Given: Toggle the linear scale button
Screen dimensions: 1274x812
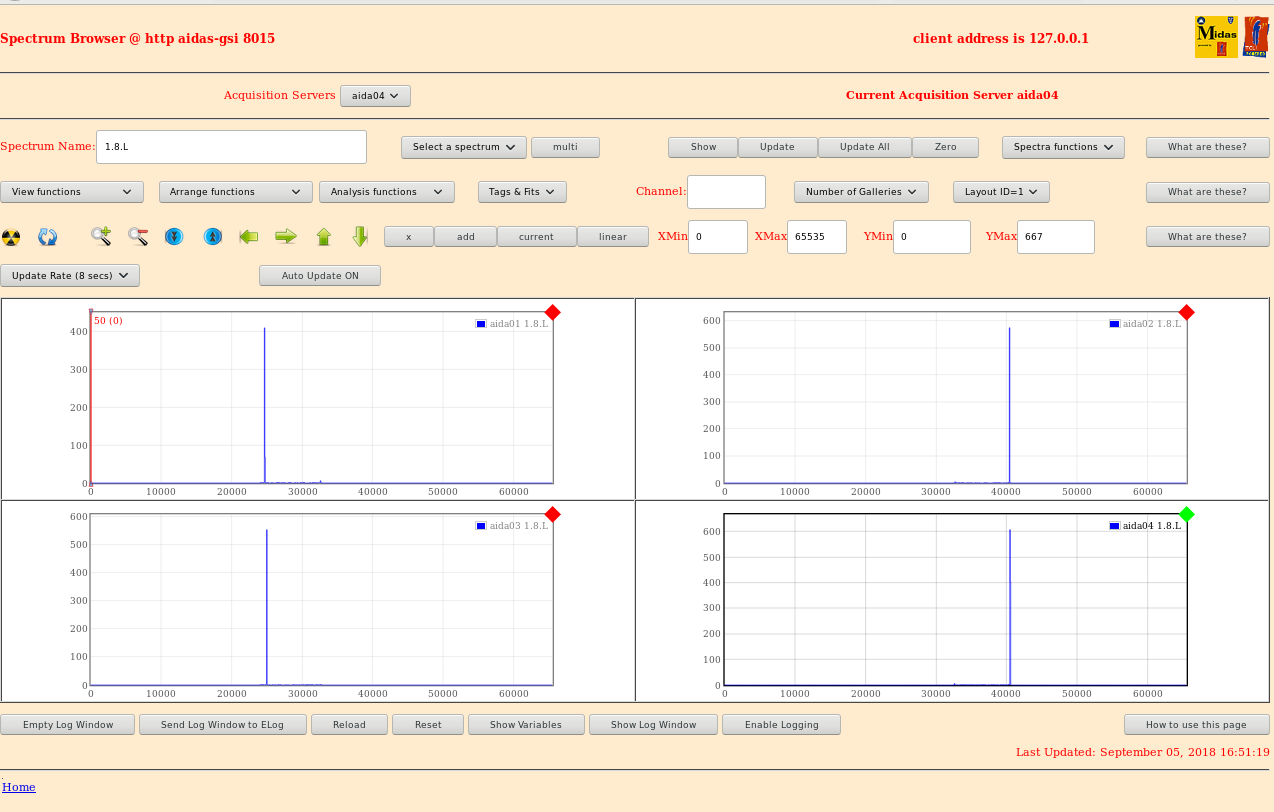Looking at the screenshot, I should coord(613,237).
